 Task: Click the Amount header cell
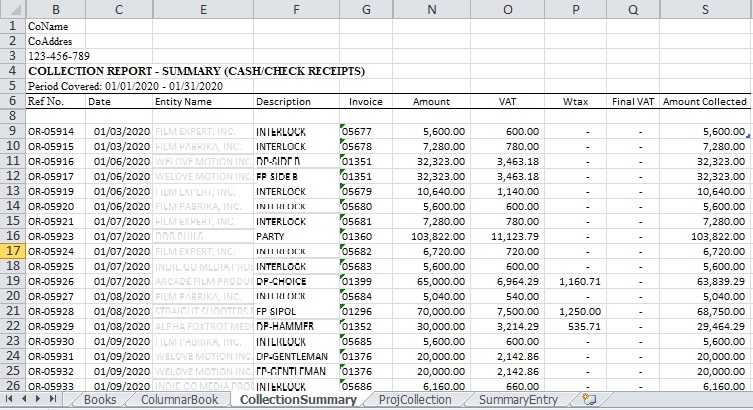(x=431, y=101)
